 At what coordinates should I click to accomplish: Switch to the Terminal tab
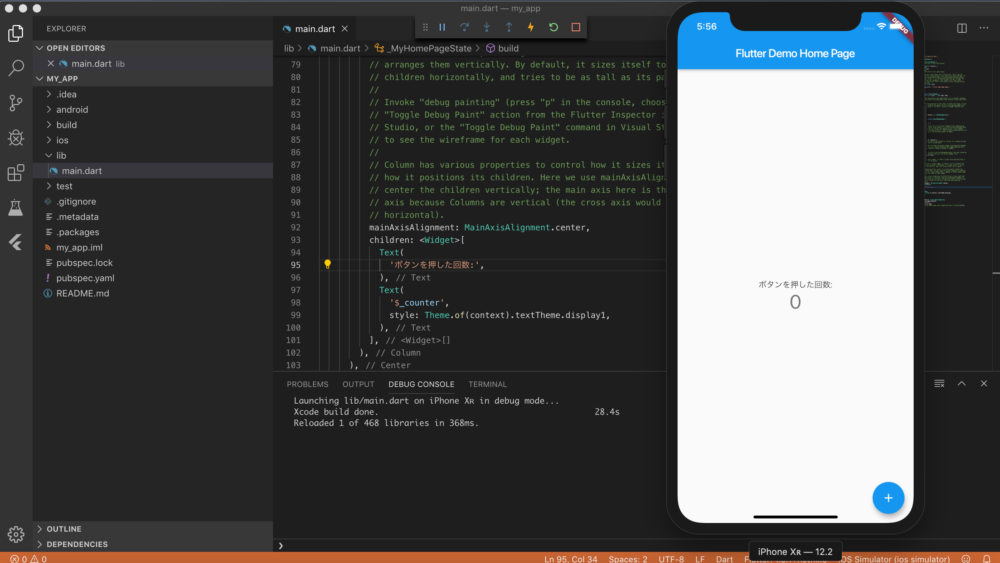(487, 384)
